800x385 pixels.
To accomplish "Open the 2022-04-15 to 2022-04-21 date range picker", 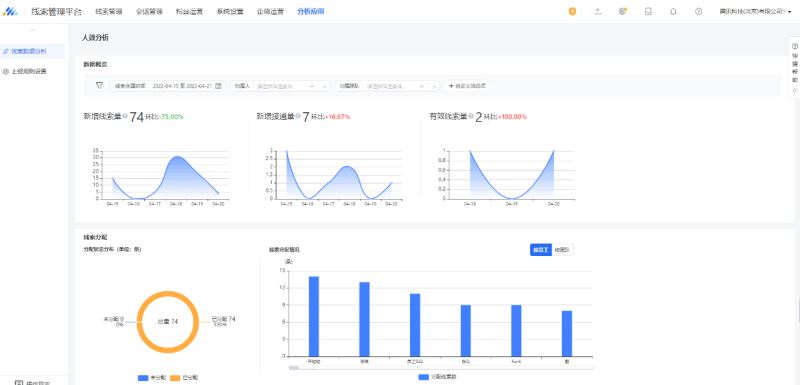I will [x=168, y=86].
